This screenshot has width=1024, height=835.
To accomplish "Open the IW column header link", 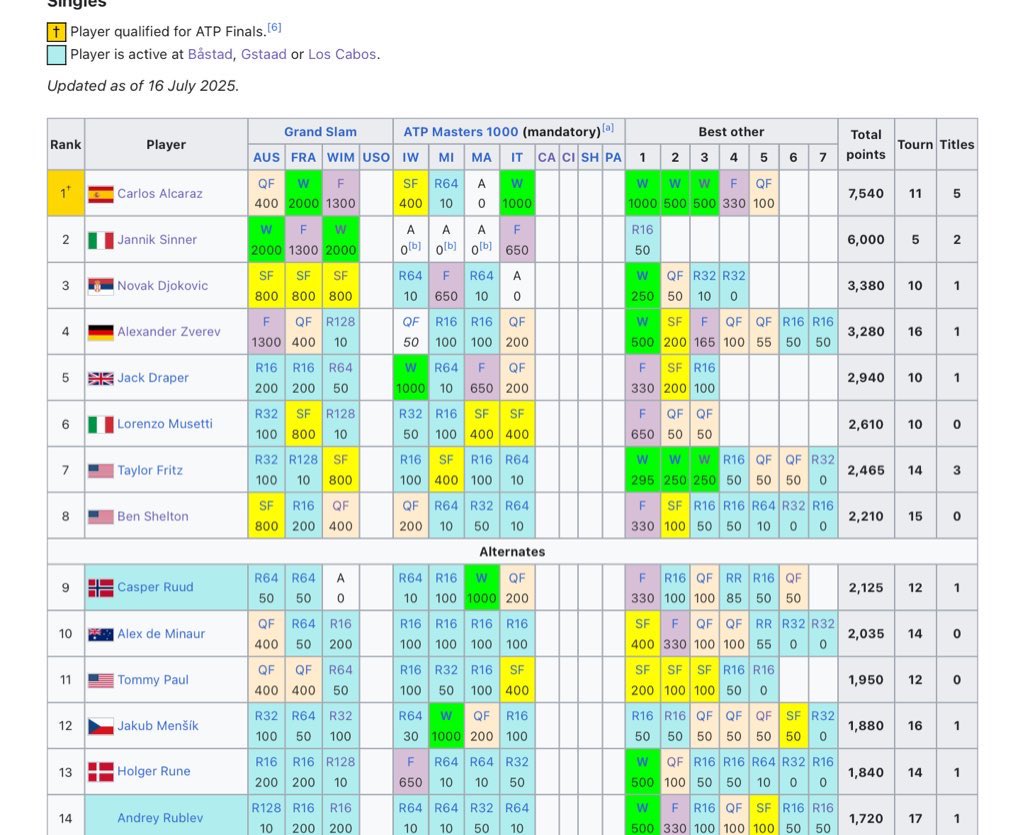I will pyautogui.click(x=411, y=157).
